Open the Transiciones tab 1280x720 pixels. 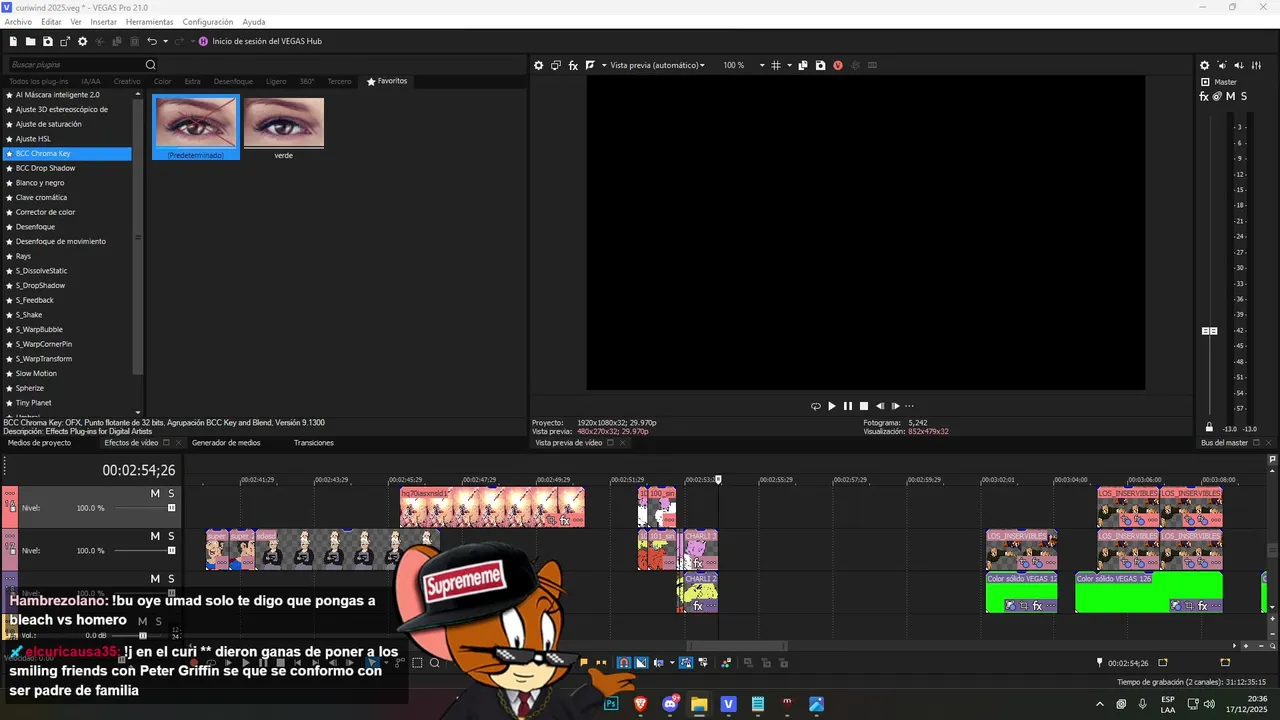[314, 443]
